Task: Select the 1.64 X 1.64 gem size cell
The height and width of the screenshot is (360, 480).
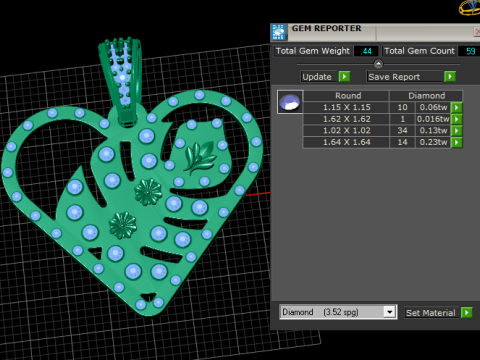Action: [346, 142]
